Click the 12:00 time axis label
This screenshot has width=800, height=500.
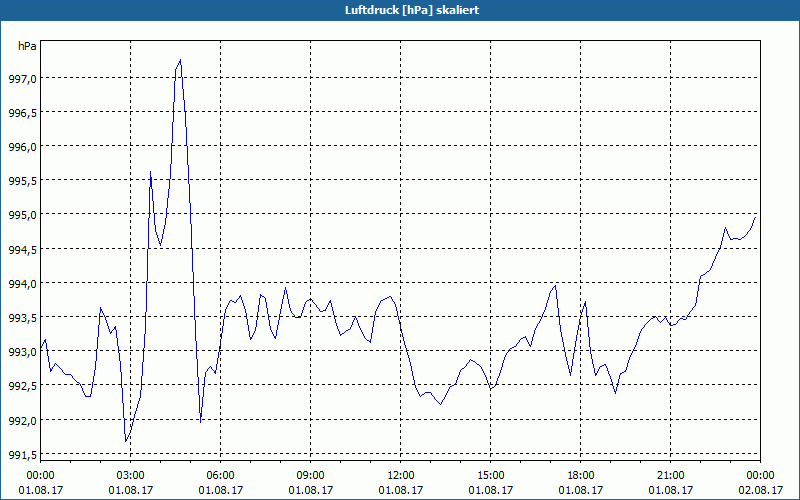(401, 476)
